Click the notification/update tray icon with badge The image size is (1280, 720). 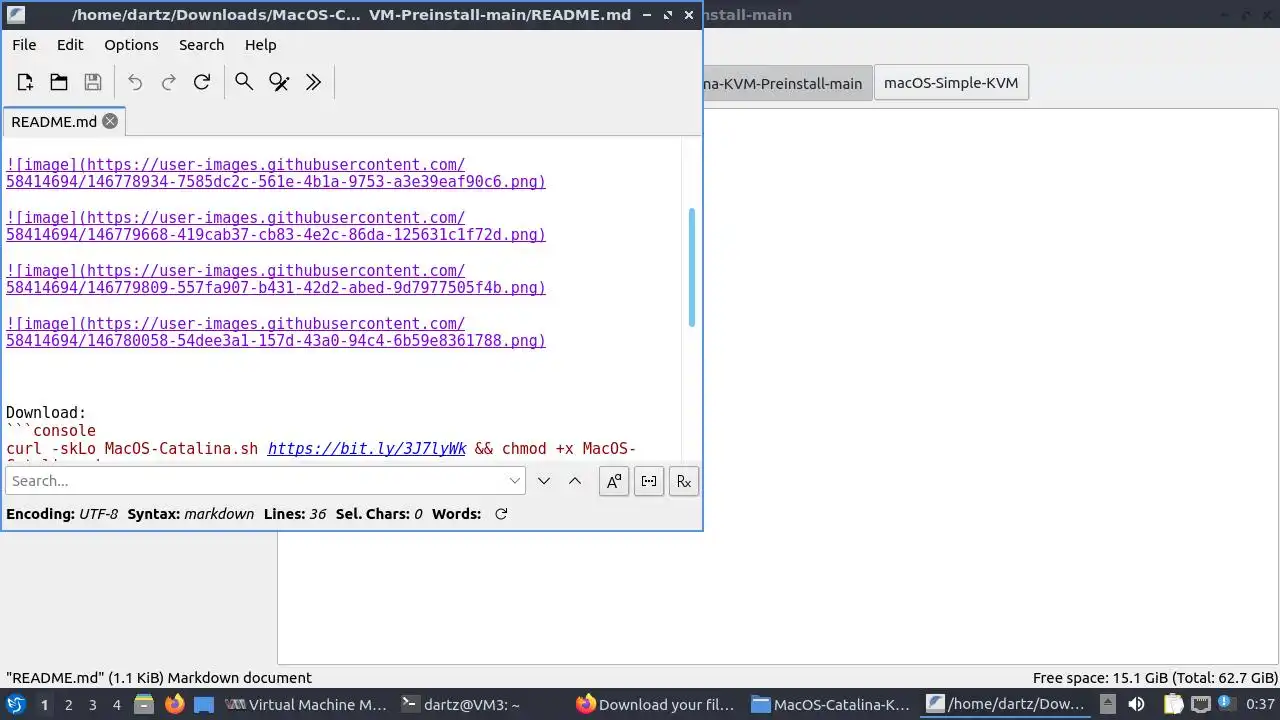(1226, 705)
